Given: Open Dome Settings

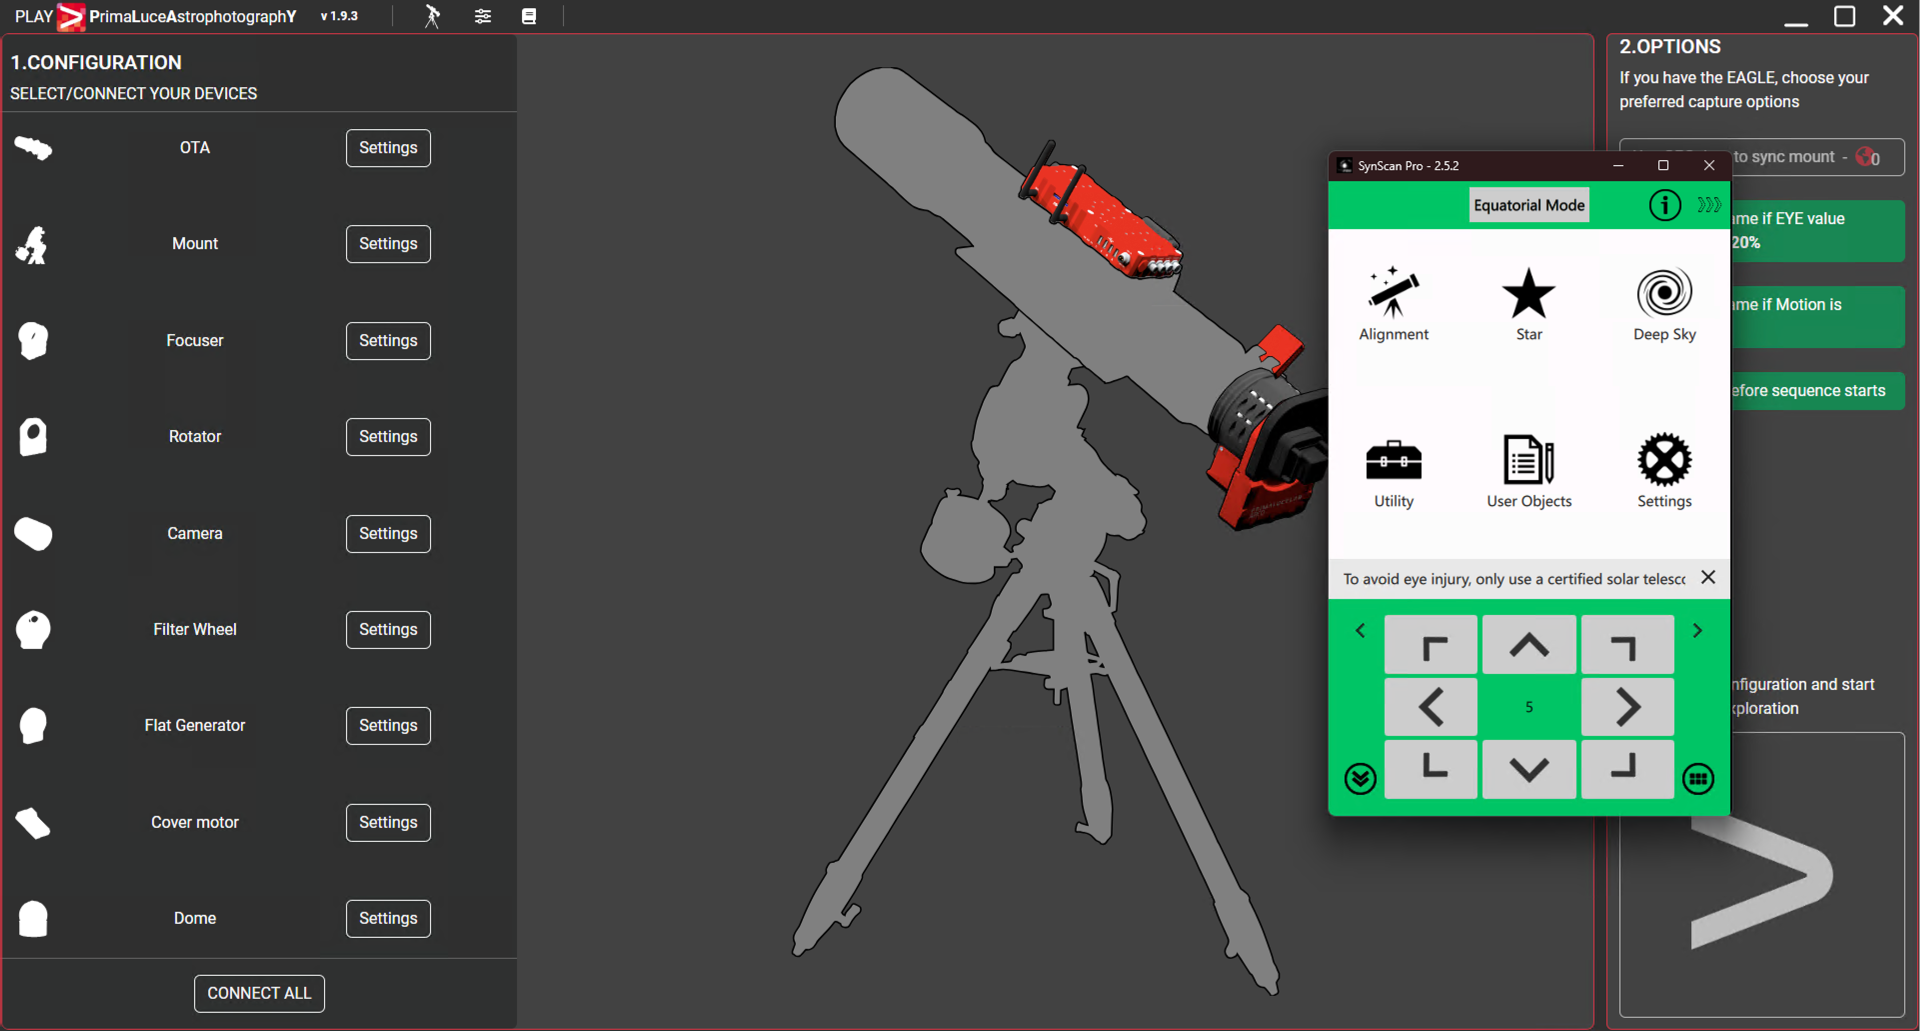Looking at the screenshot, I should (388, 919).
